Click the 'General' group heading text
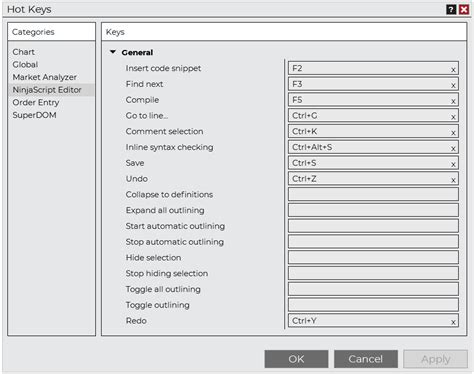474x374 pixels. [x=137, y=52]
